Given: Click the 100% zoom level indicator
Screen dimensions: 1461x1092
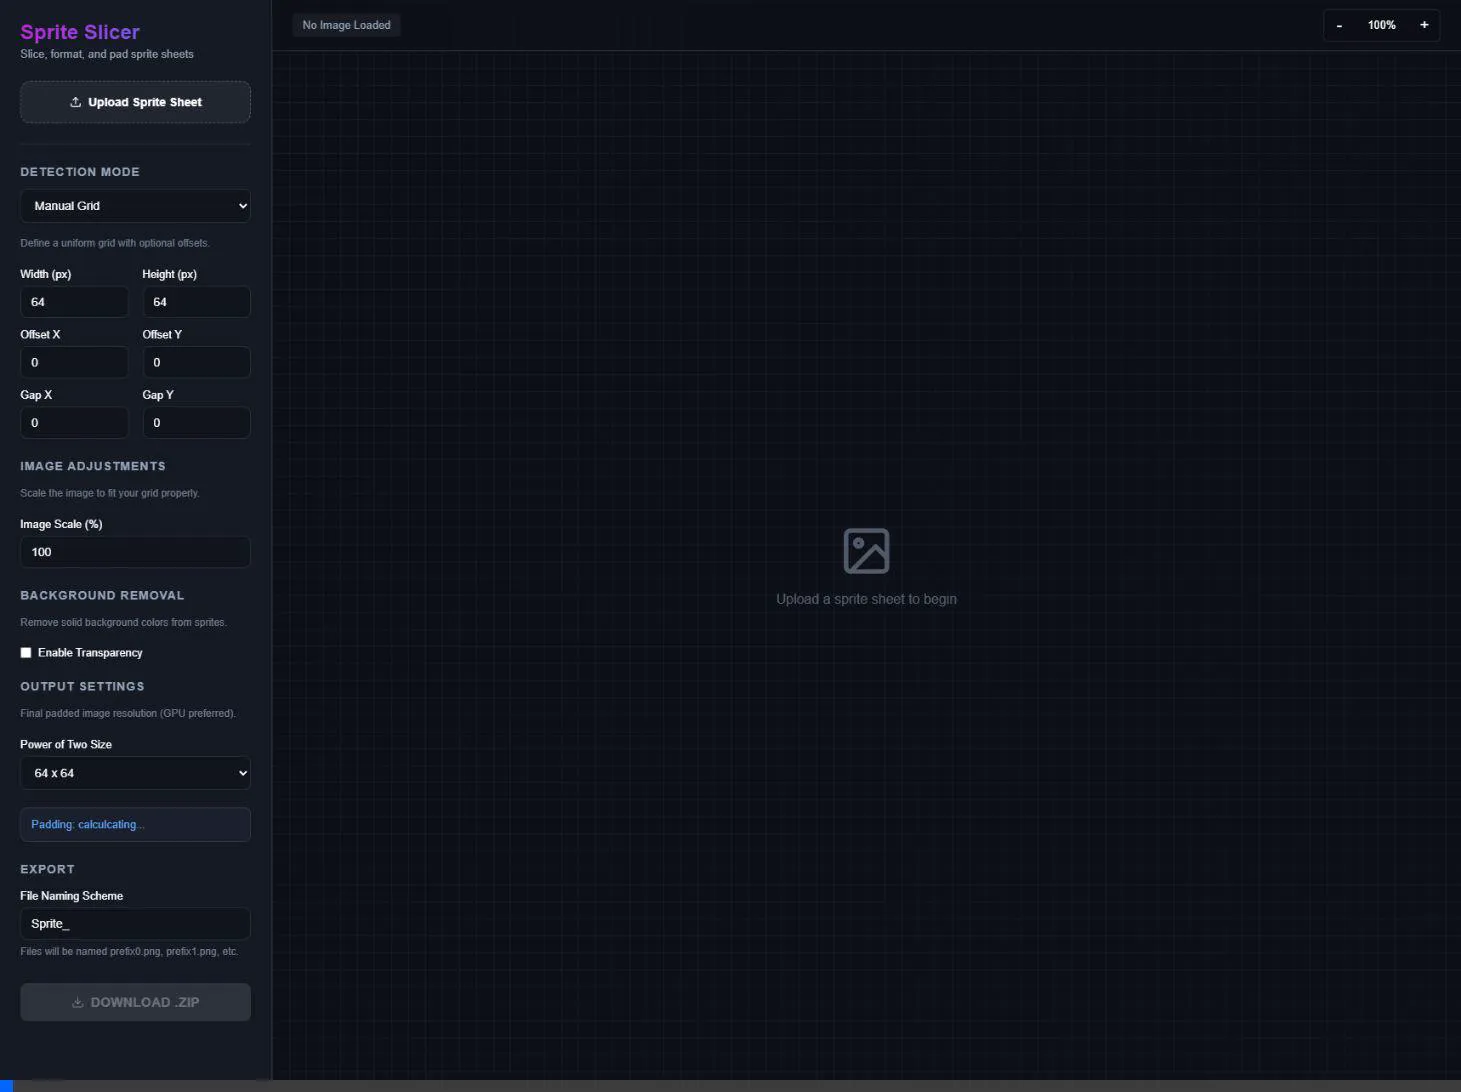Looking at the screenshot, I should click(1381, 25).
